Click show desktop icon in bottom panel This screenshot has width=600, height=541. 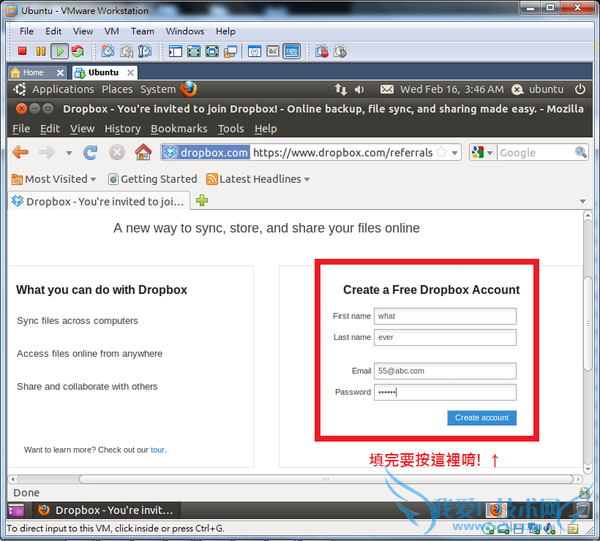[x=16, y=510]
